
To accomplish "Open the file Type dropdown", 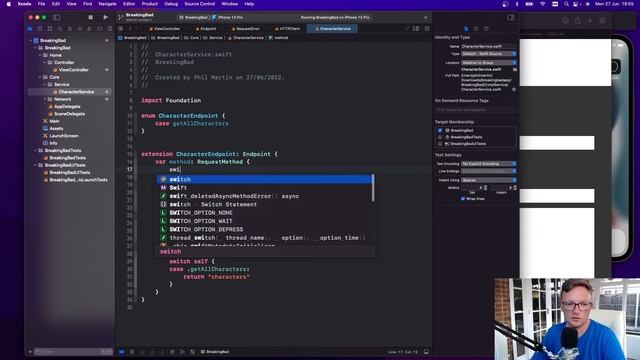I will (489, 53).
